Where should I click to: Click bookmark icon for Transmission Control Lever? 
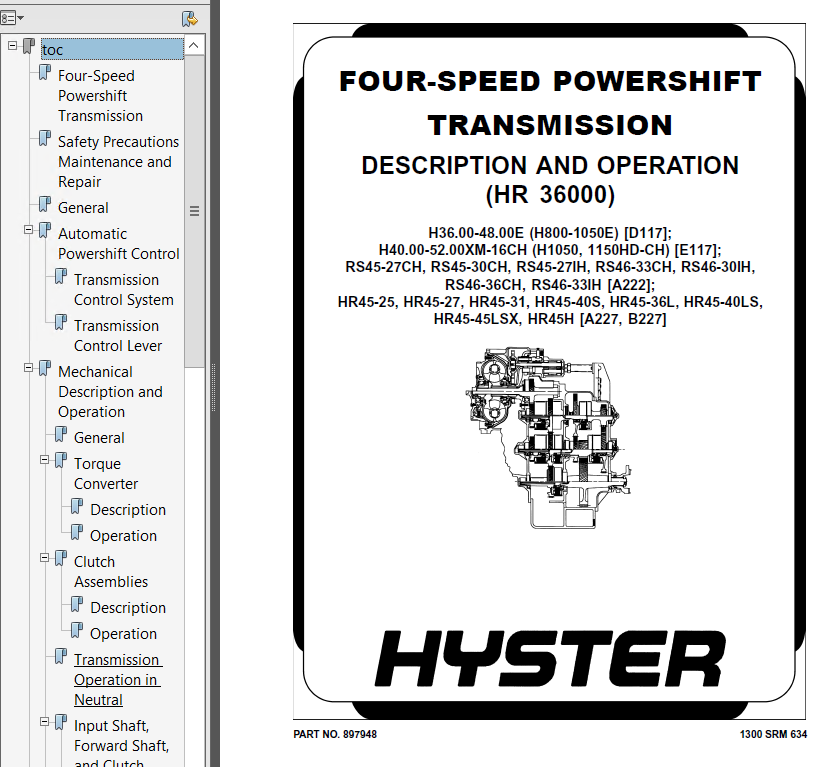click(x=61, y=322)
